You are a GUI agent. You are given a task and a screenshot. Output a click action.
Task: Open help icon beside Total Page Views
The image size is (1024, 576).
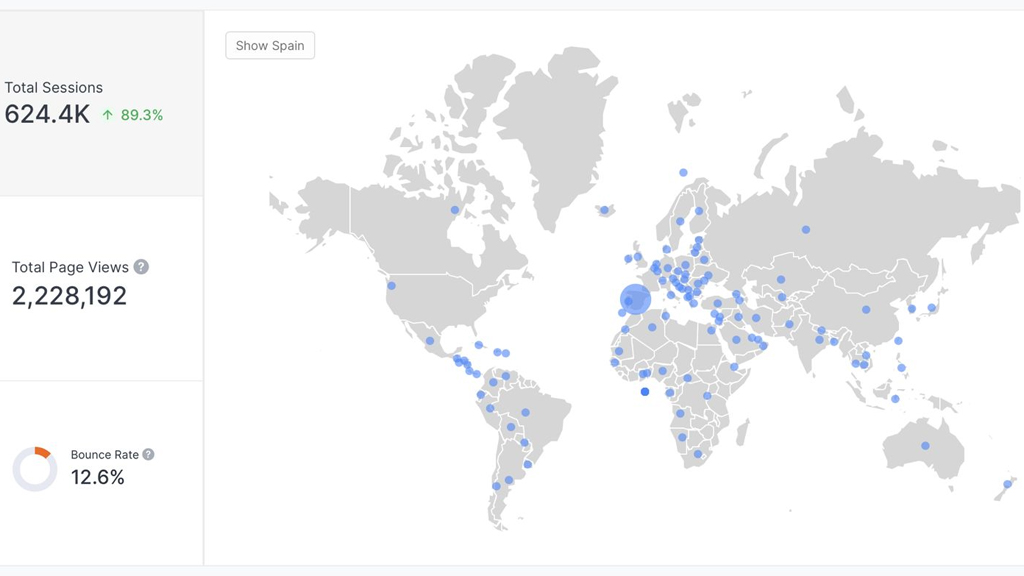[141, 267]
